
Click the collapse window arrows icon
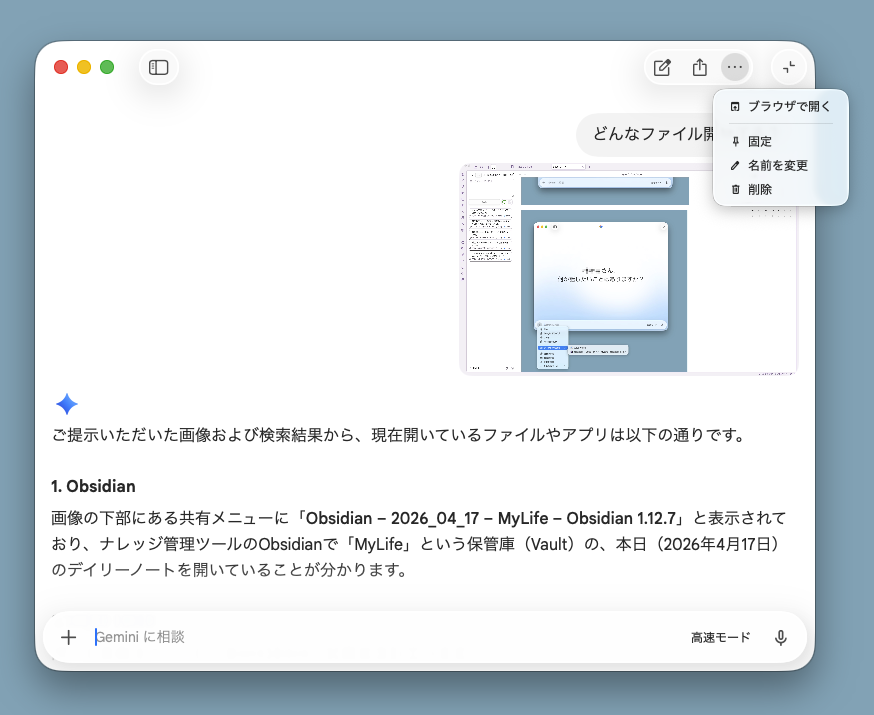tap(789, 67)
